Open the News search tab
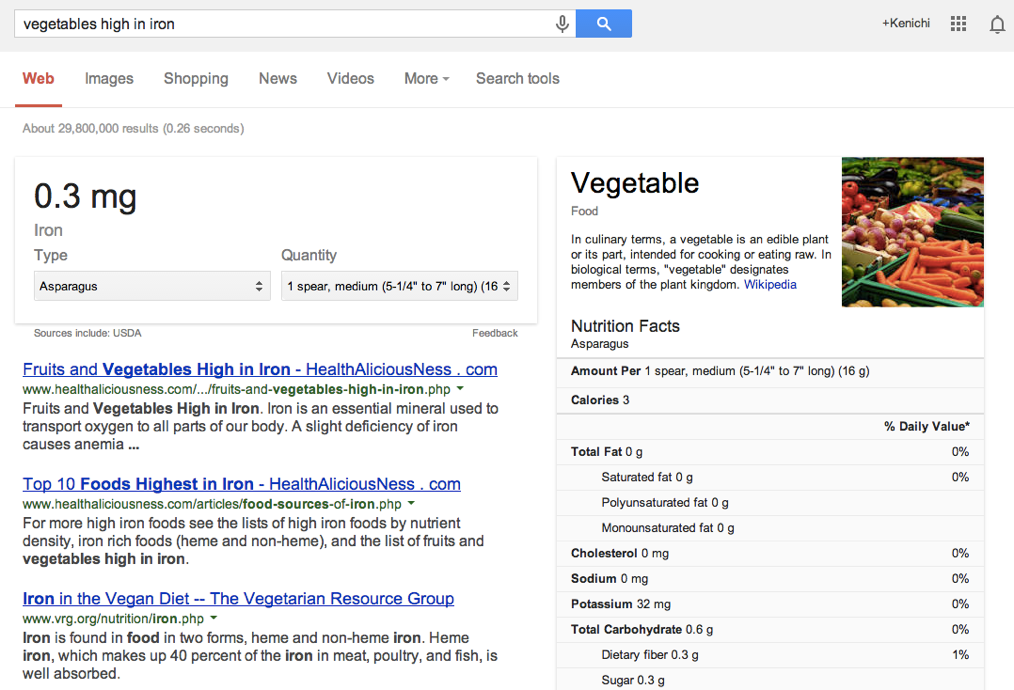Screen dimensions: 1014x690 [x=278, y=78]
